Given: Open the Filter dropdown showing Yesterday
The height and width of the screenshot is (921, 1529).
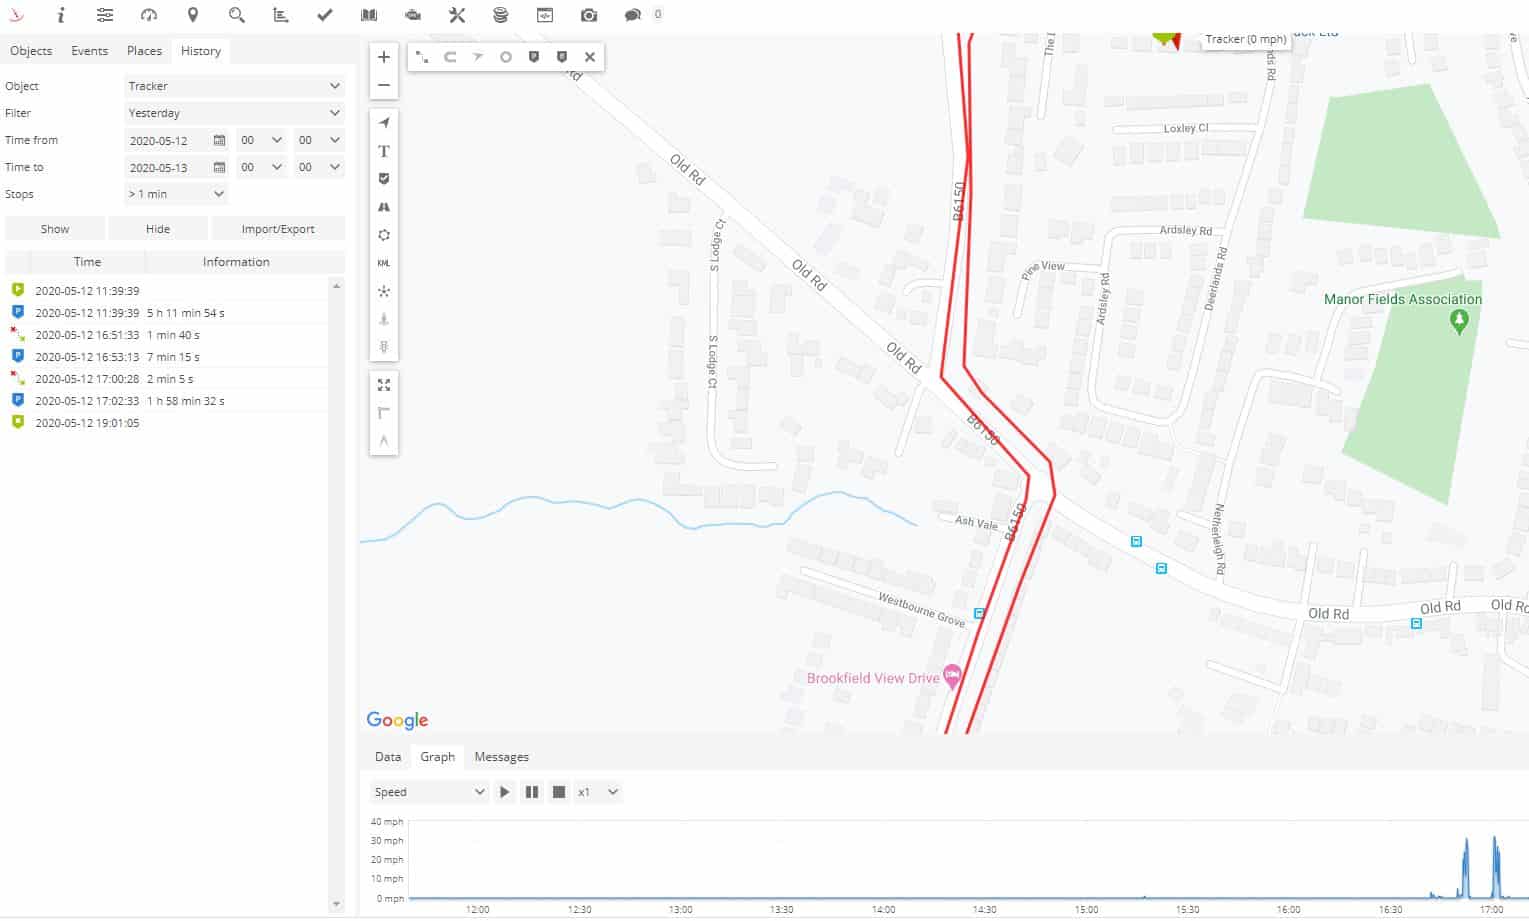Looking at the screenshot, I should click(x=234, y=112).
